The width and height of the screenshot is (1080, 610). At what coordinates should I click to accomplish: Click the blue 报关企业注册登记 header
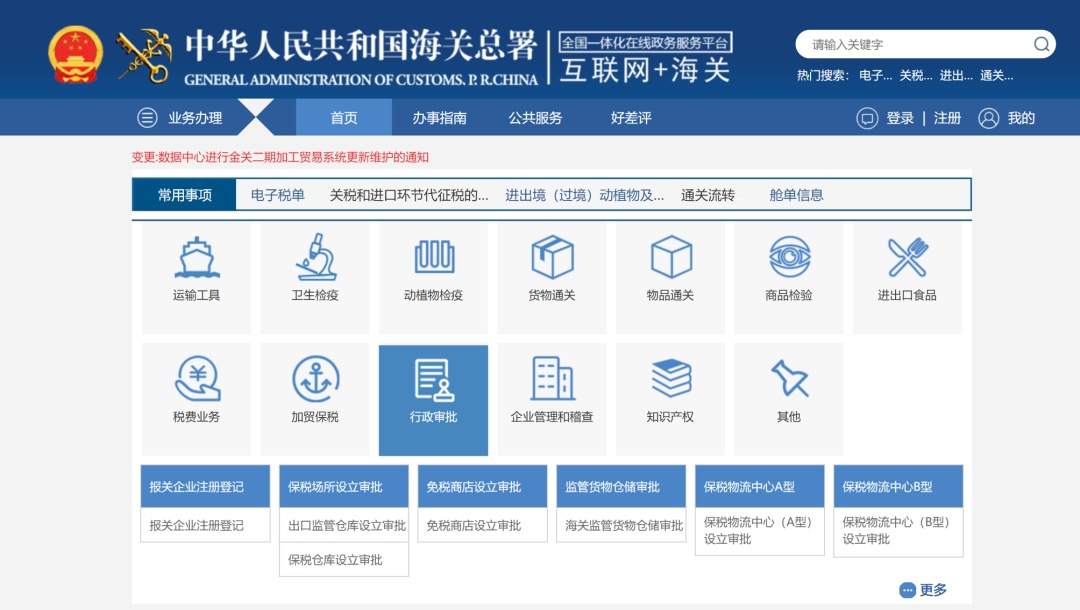[x=205, y=487]
